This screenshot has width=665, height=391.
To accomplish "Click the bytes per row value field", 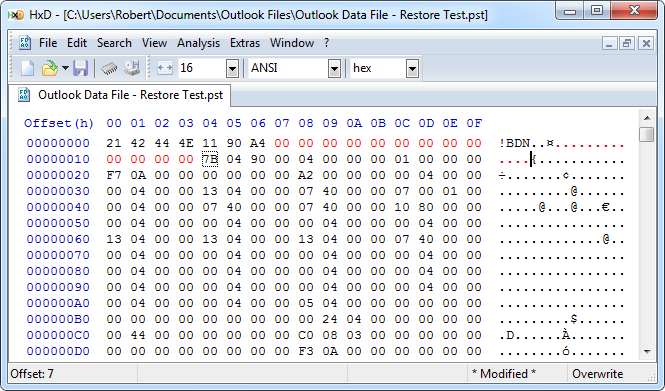I will coord(202,68).
